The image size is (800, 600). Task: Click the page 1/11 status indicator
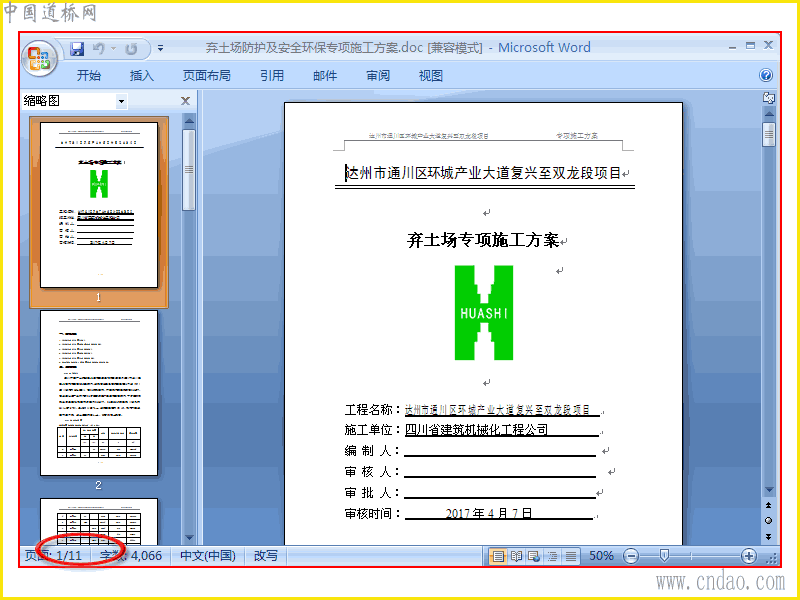[x=54, y=556]
